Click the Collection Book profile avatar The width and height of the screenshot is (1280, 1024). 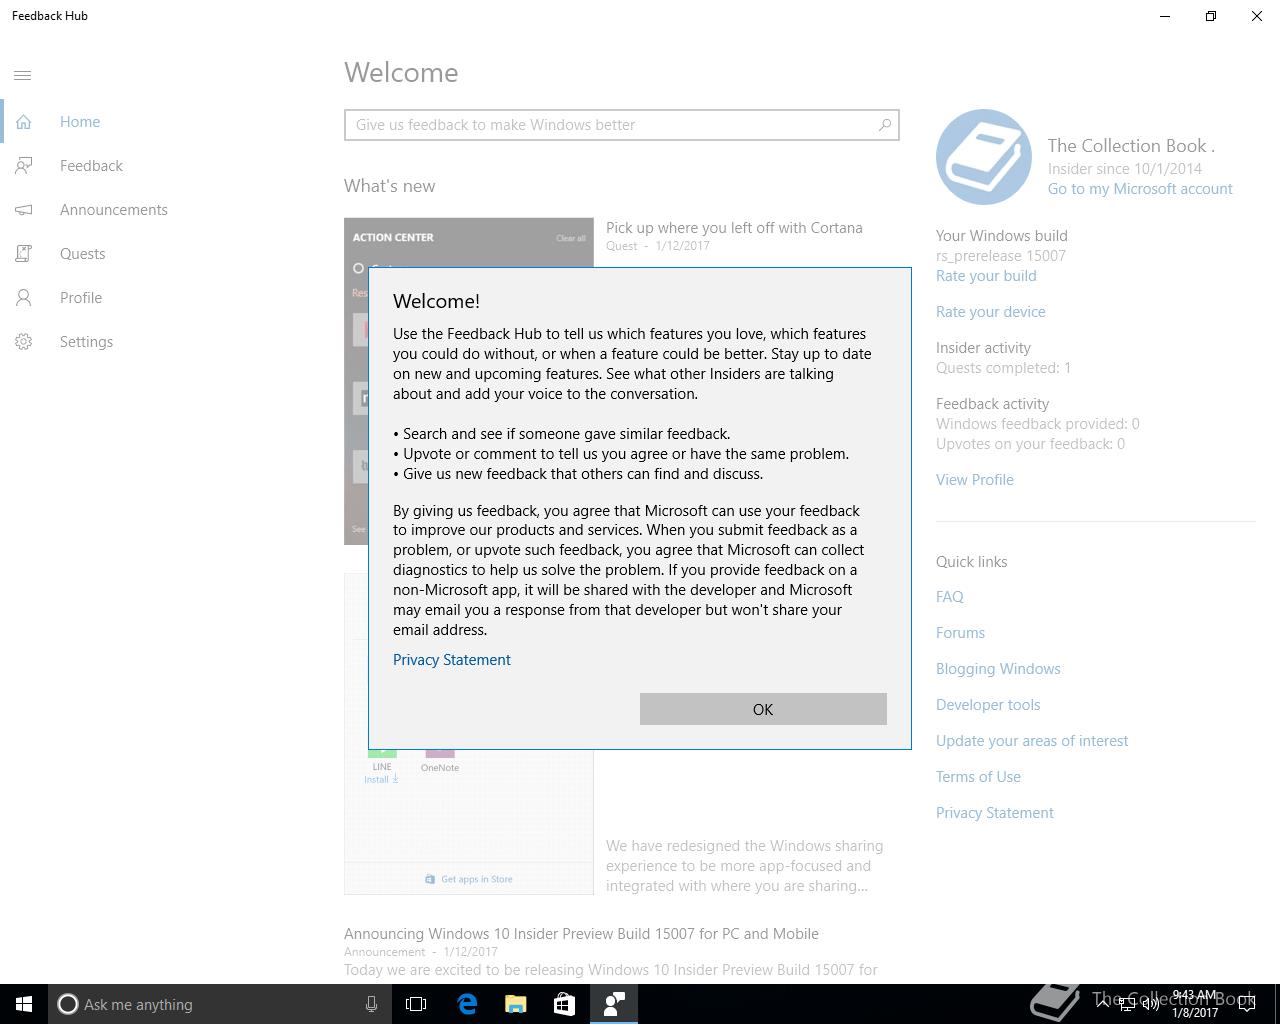click(x=984, y=157)
